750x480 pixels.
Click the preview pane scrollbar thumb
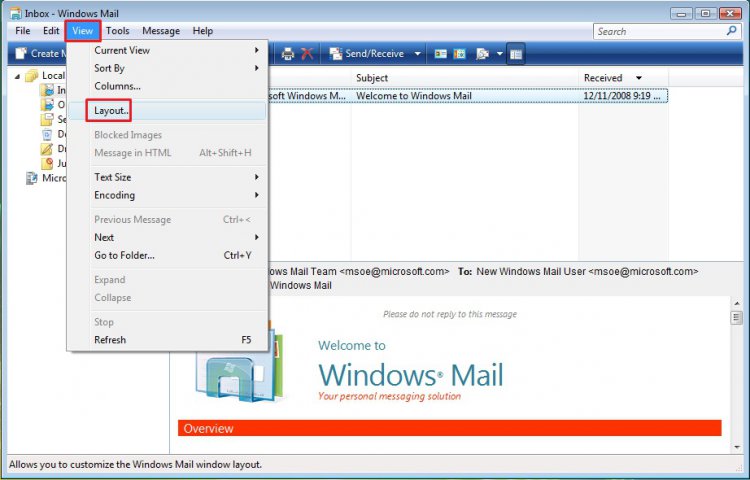(x=737, y=317)
